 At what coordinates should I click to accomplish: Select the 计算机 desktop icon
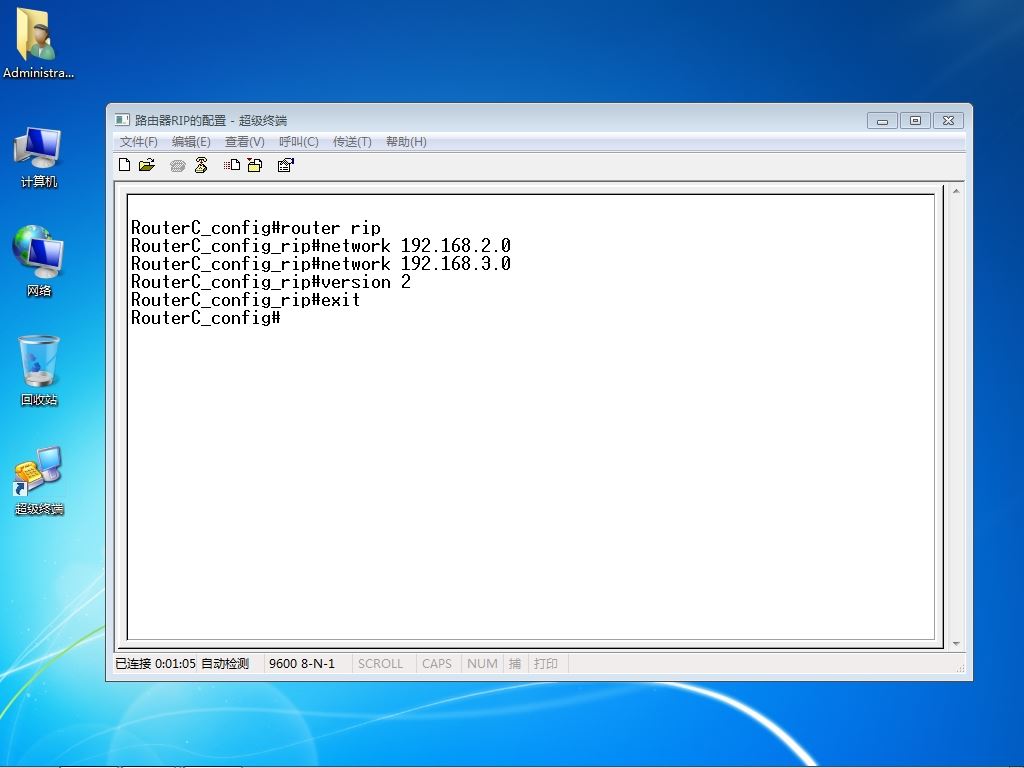[x=38, y=157]
